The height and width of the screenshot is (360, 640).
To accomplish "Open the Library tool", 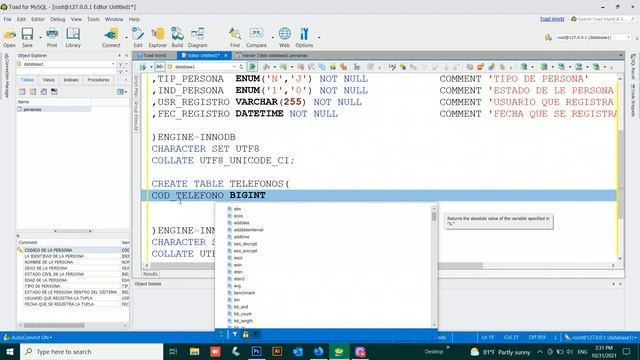I will click(x=73, y=38).
